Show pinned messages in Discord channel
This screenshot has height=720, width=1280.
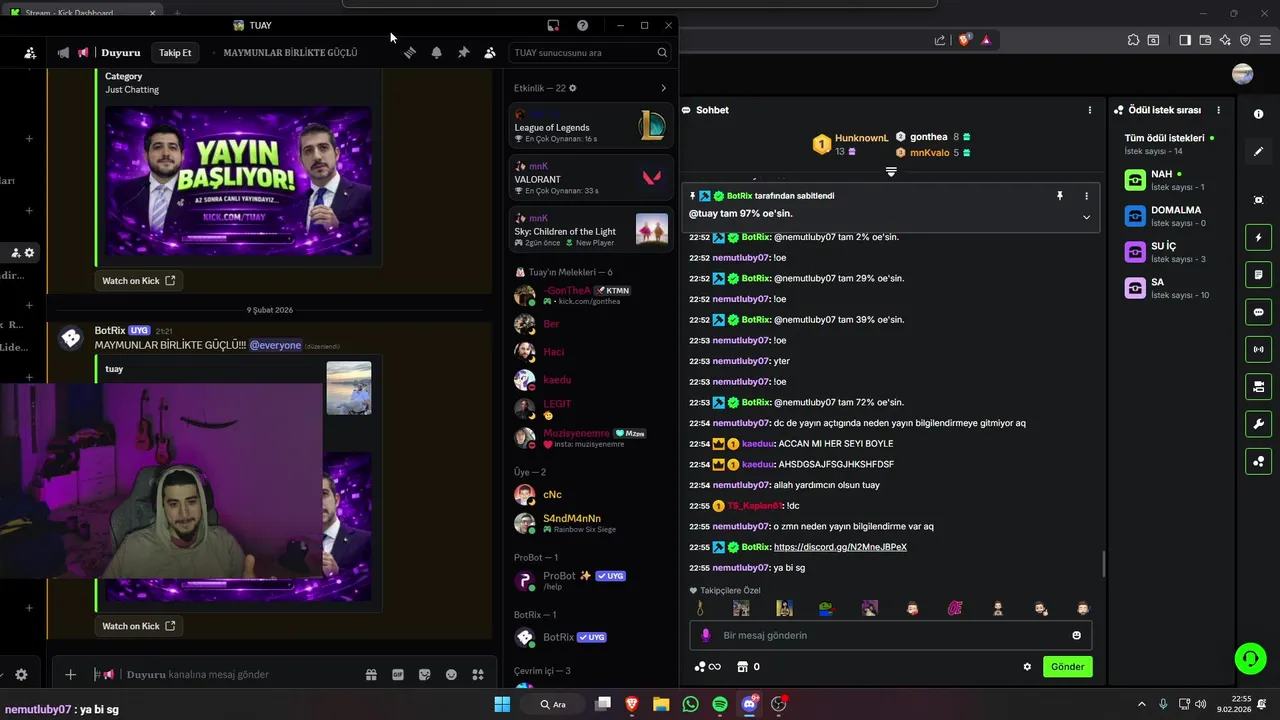[x=463, y=52]
